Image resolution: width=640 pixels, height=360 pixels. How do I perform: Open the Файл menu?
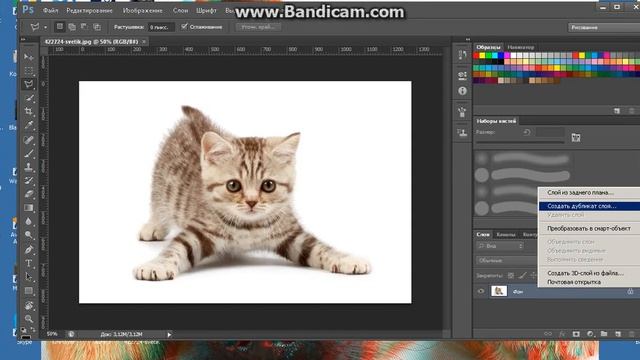50,11
